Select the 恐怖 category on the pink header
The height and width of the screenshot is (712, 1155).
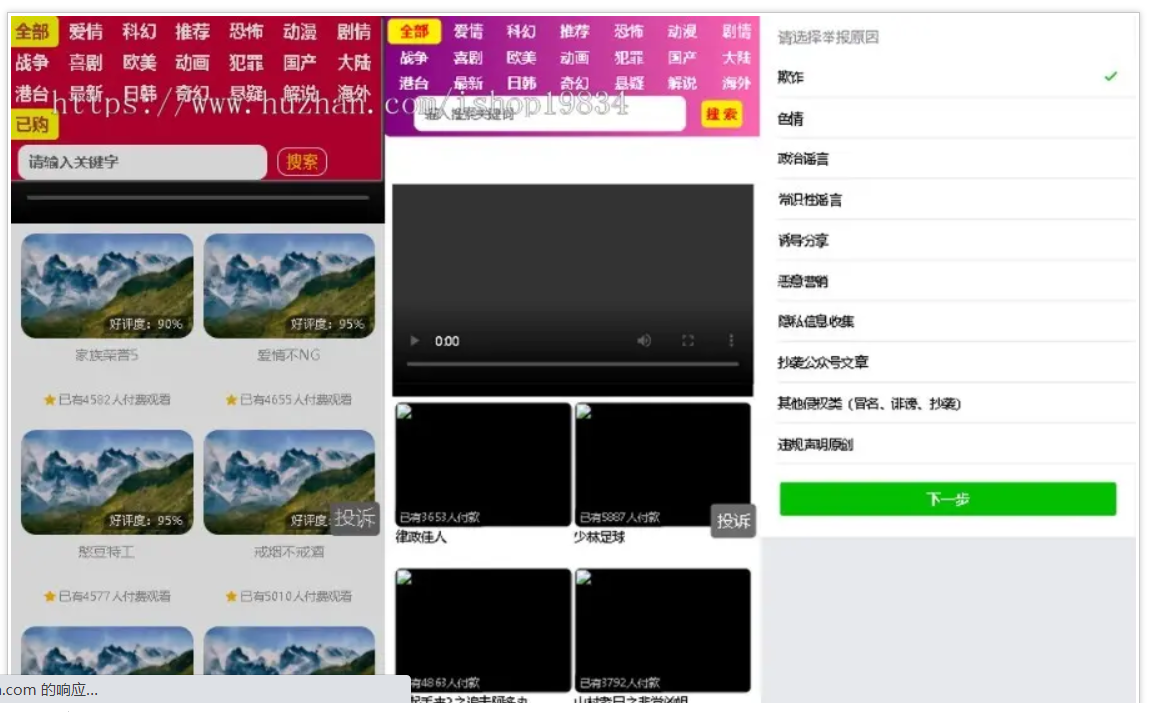point(628,31)
